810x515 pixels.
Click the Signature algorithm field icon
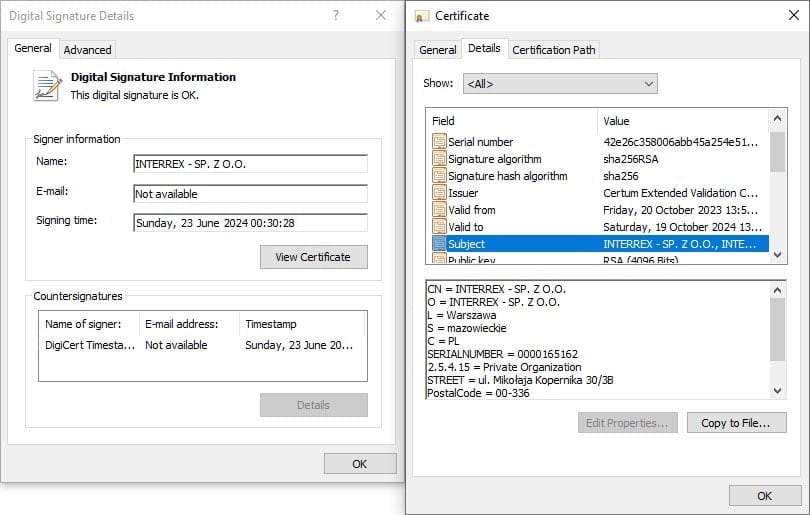[x=439, y=159]
